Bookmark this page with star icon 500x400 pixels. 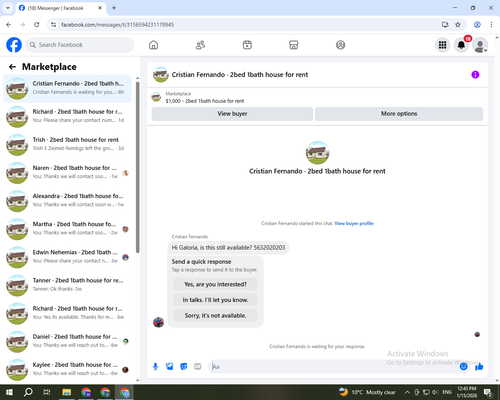tap(458, 25)
